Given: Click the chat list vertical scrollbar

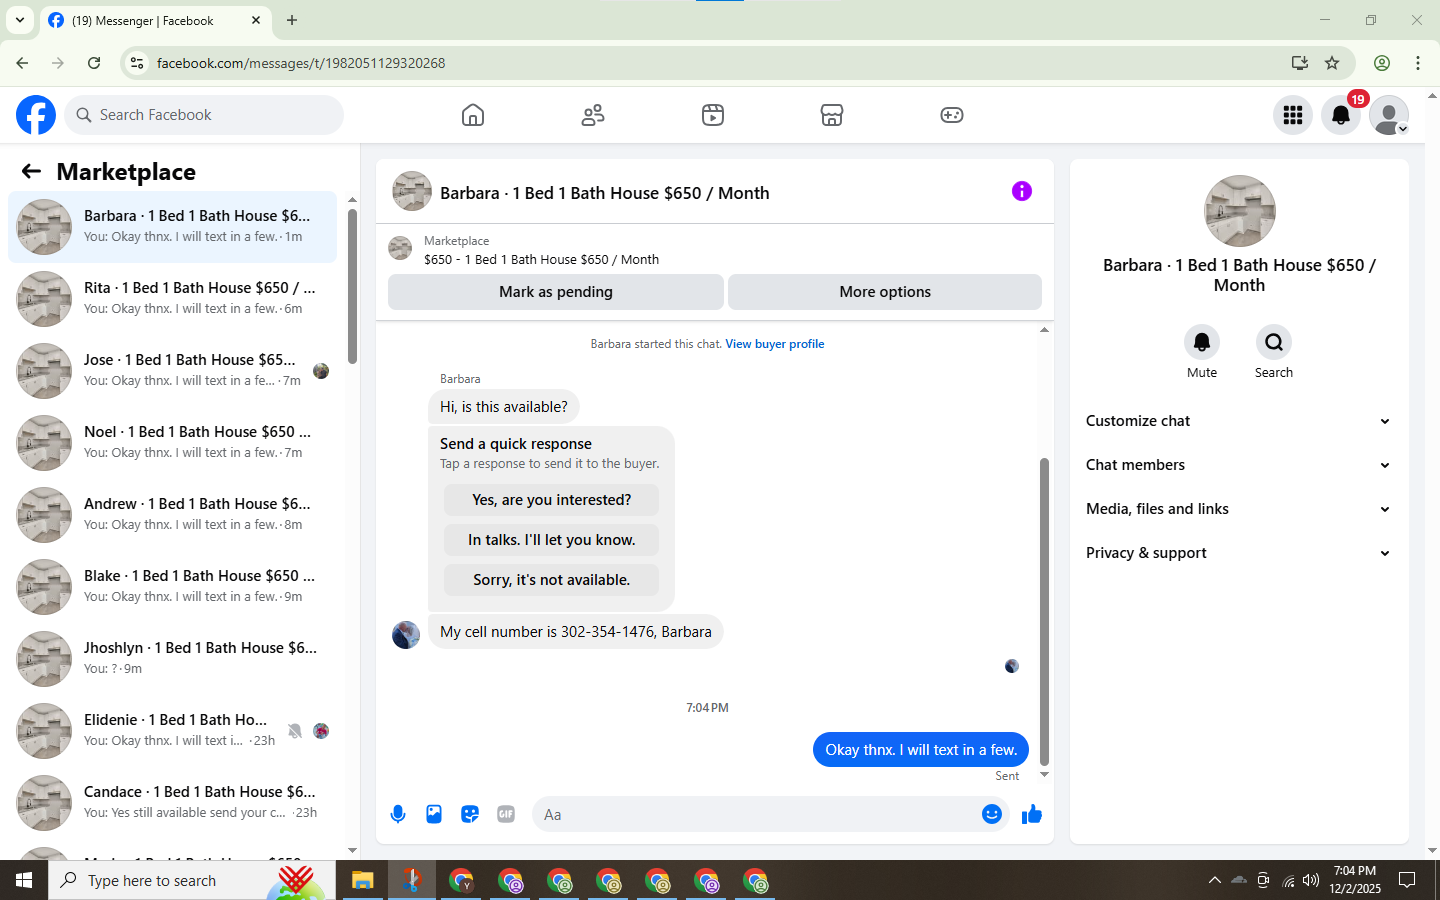Looking at the screenshot, I should [x=352, y=286].
